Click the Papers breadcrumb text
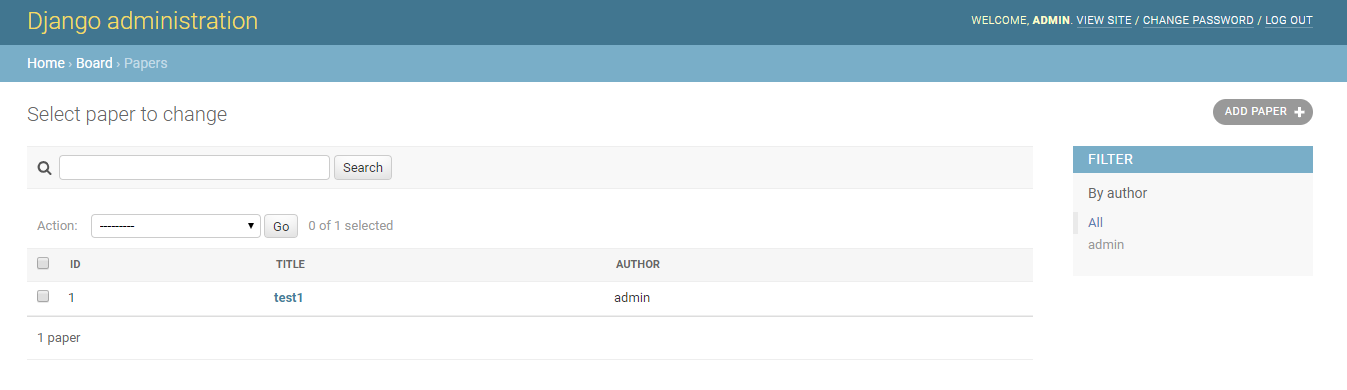Viewport: 1347px width, 390px height. click(x=146, y=63)
